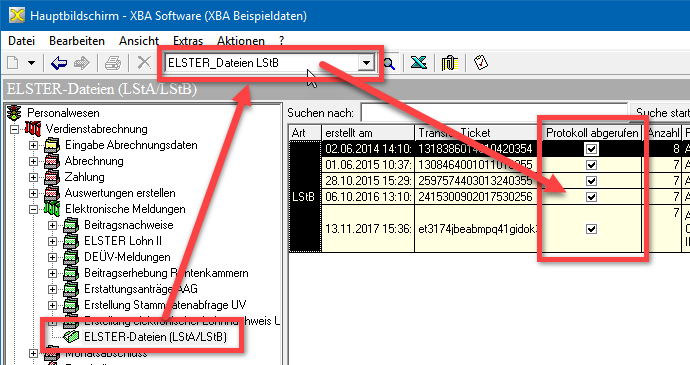Open the Datei menu
The width and height of the screenshot is (690, 365).
pos(22,41)
